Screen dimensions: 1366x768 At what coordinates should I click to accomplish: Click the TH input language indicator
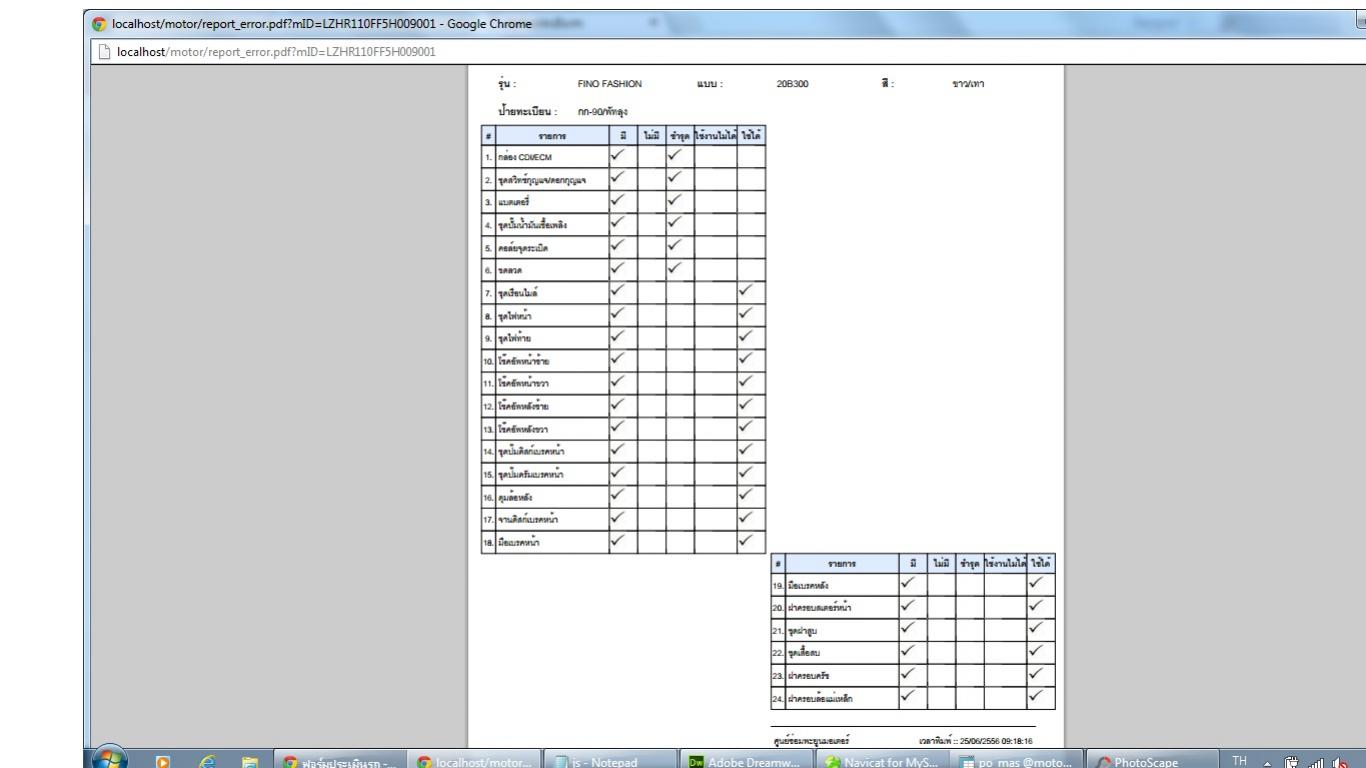[x=1240, y=762]
